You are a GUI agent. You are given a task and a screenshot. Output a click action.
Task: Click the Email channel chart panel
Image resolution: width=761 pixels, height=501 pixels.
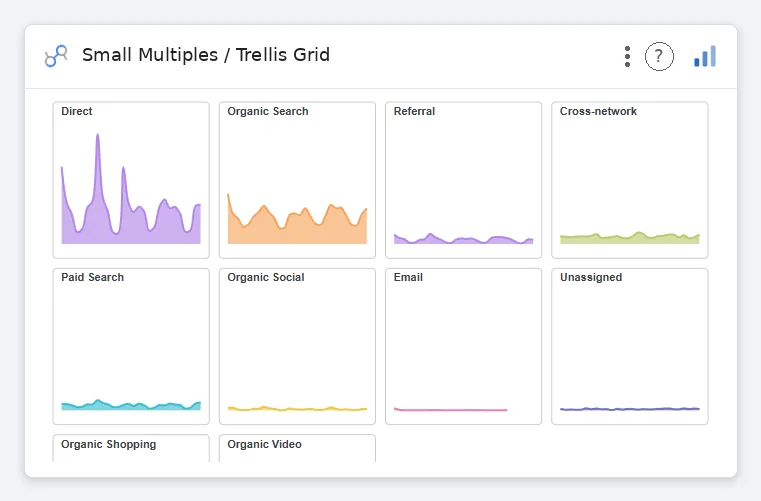[463, 346]
